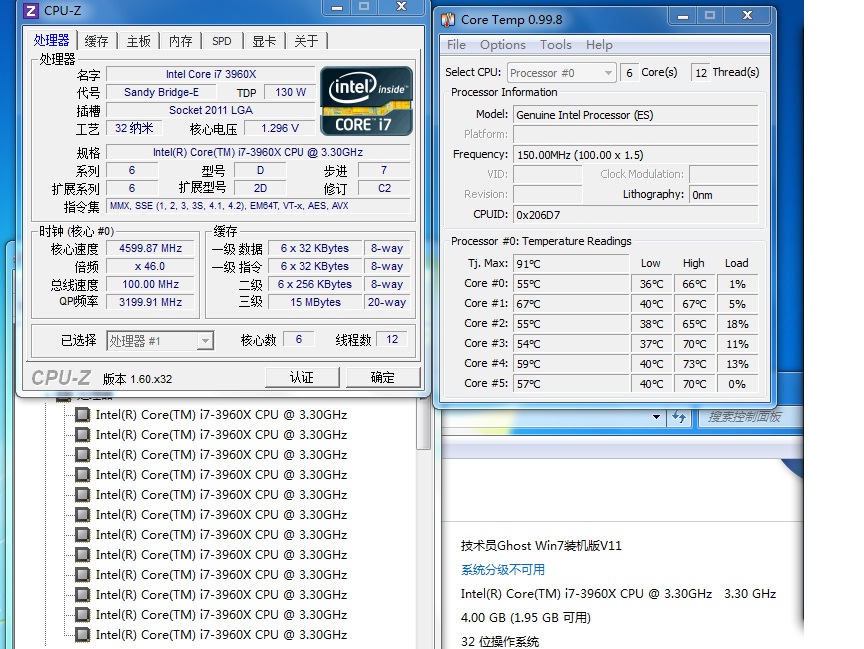Click the 核心电压 1.296 V value

280,128
